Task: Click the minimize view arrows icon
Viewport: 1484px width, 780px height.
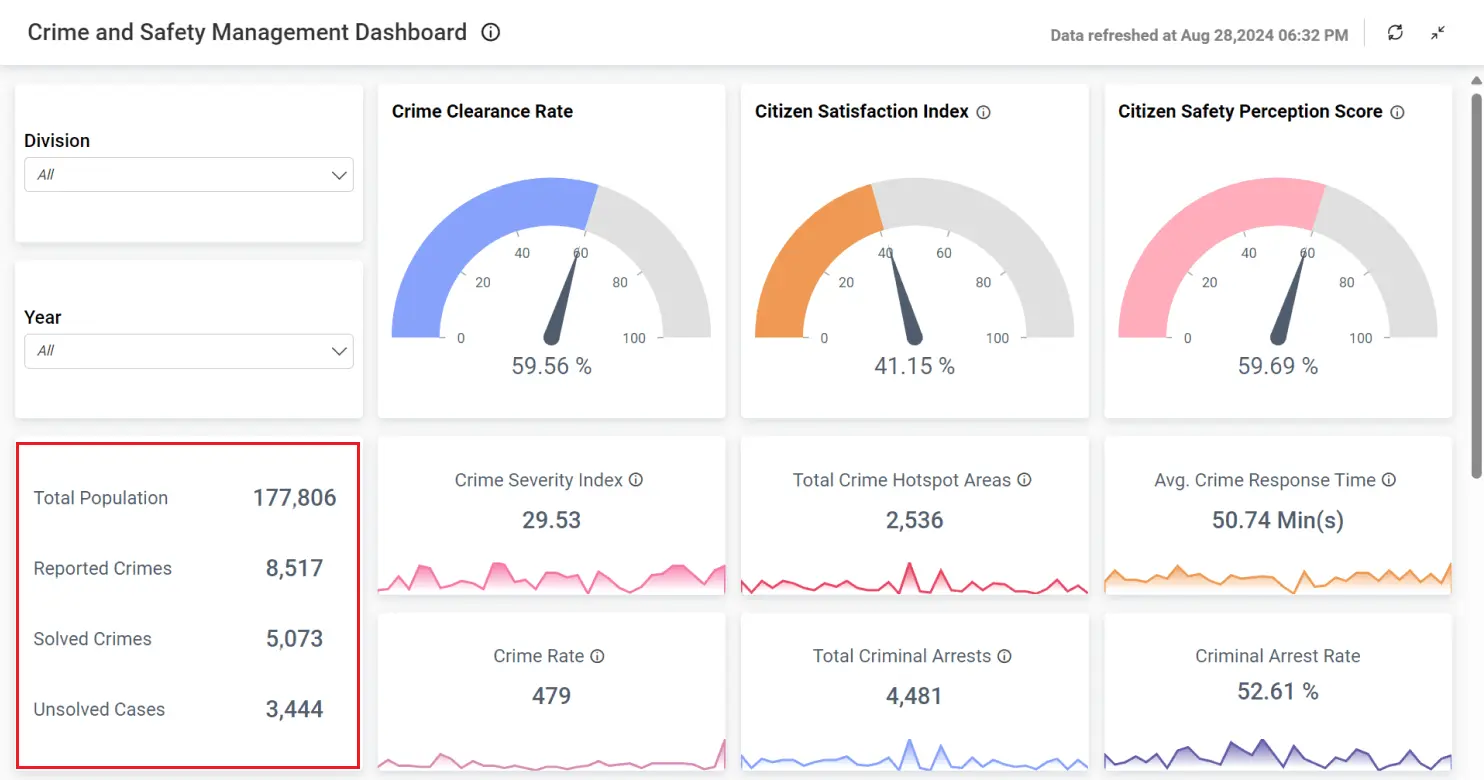Action: [x=1438, y=33]
